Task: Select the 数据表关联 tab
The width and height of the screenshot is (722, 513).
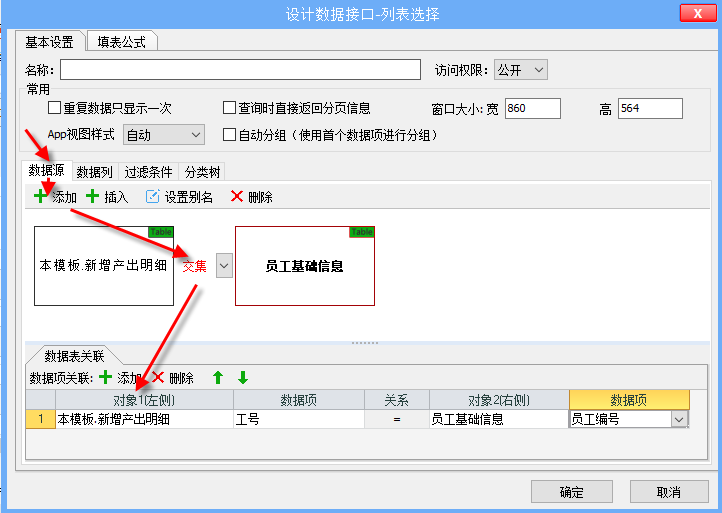Action: 74,356
